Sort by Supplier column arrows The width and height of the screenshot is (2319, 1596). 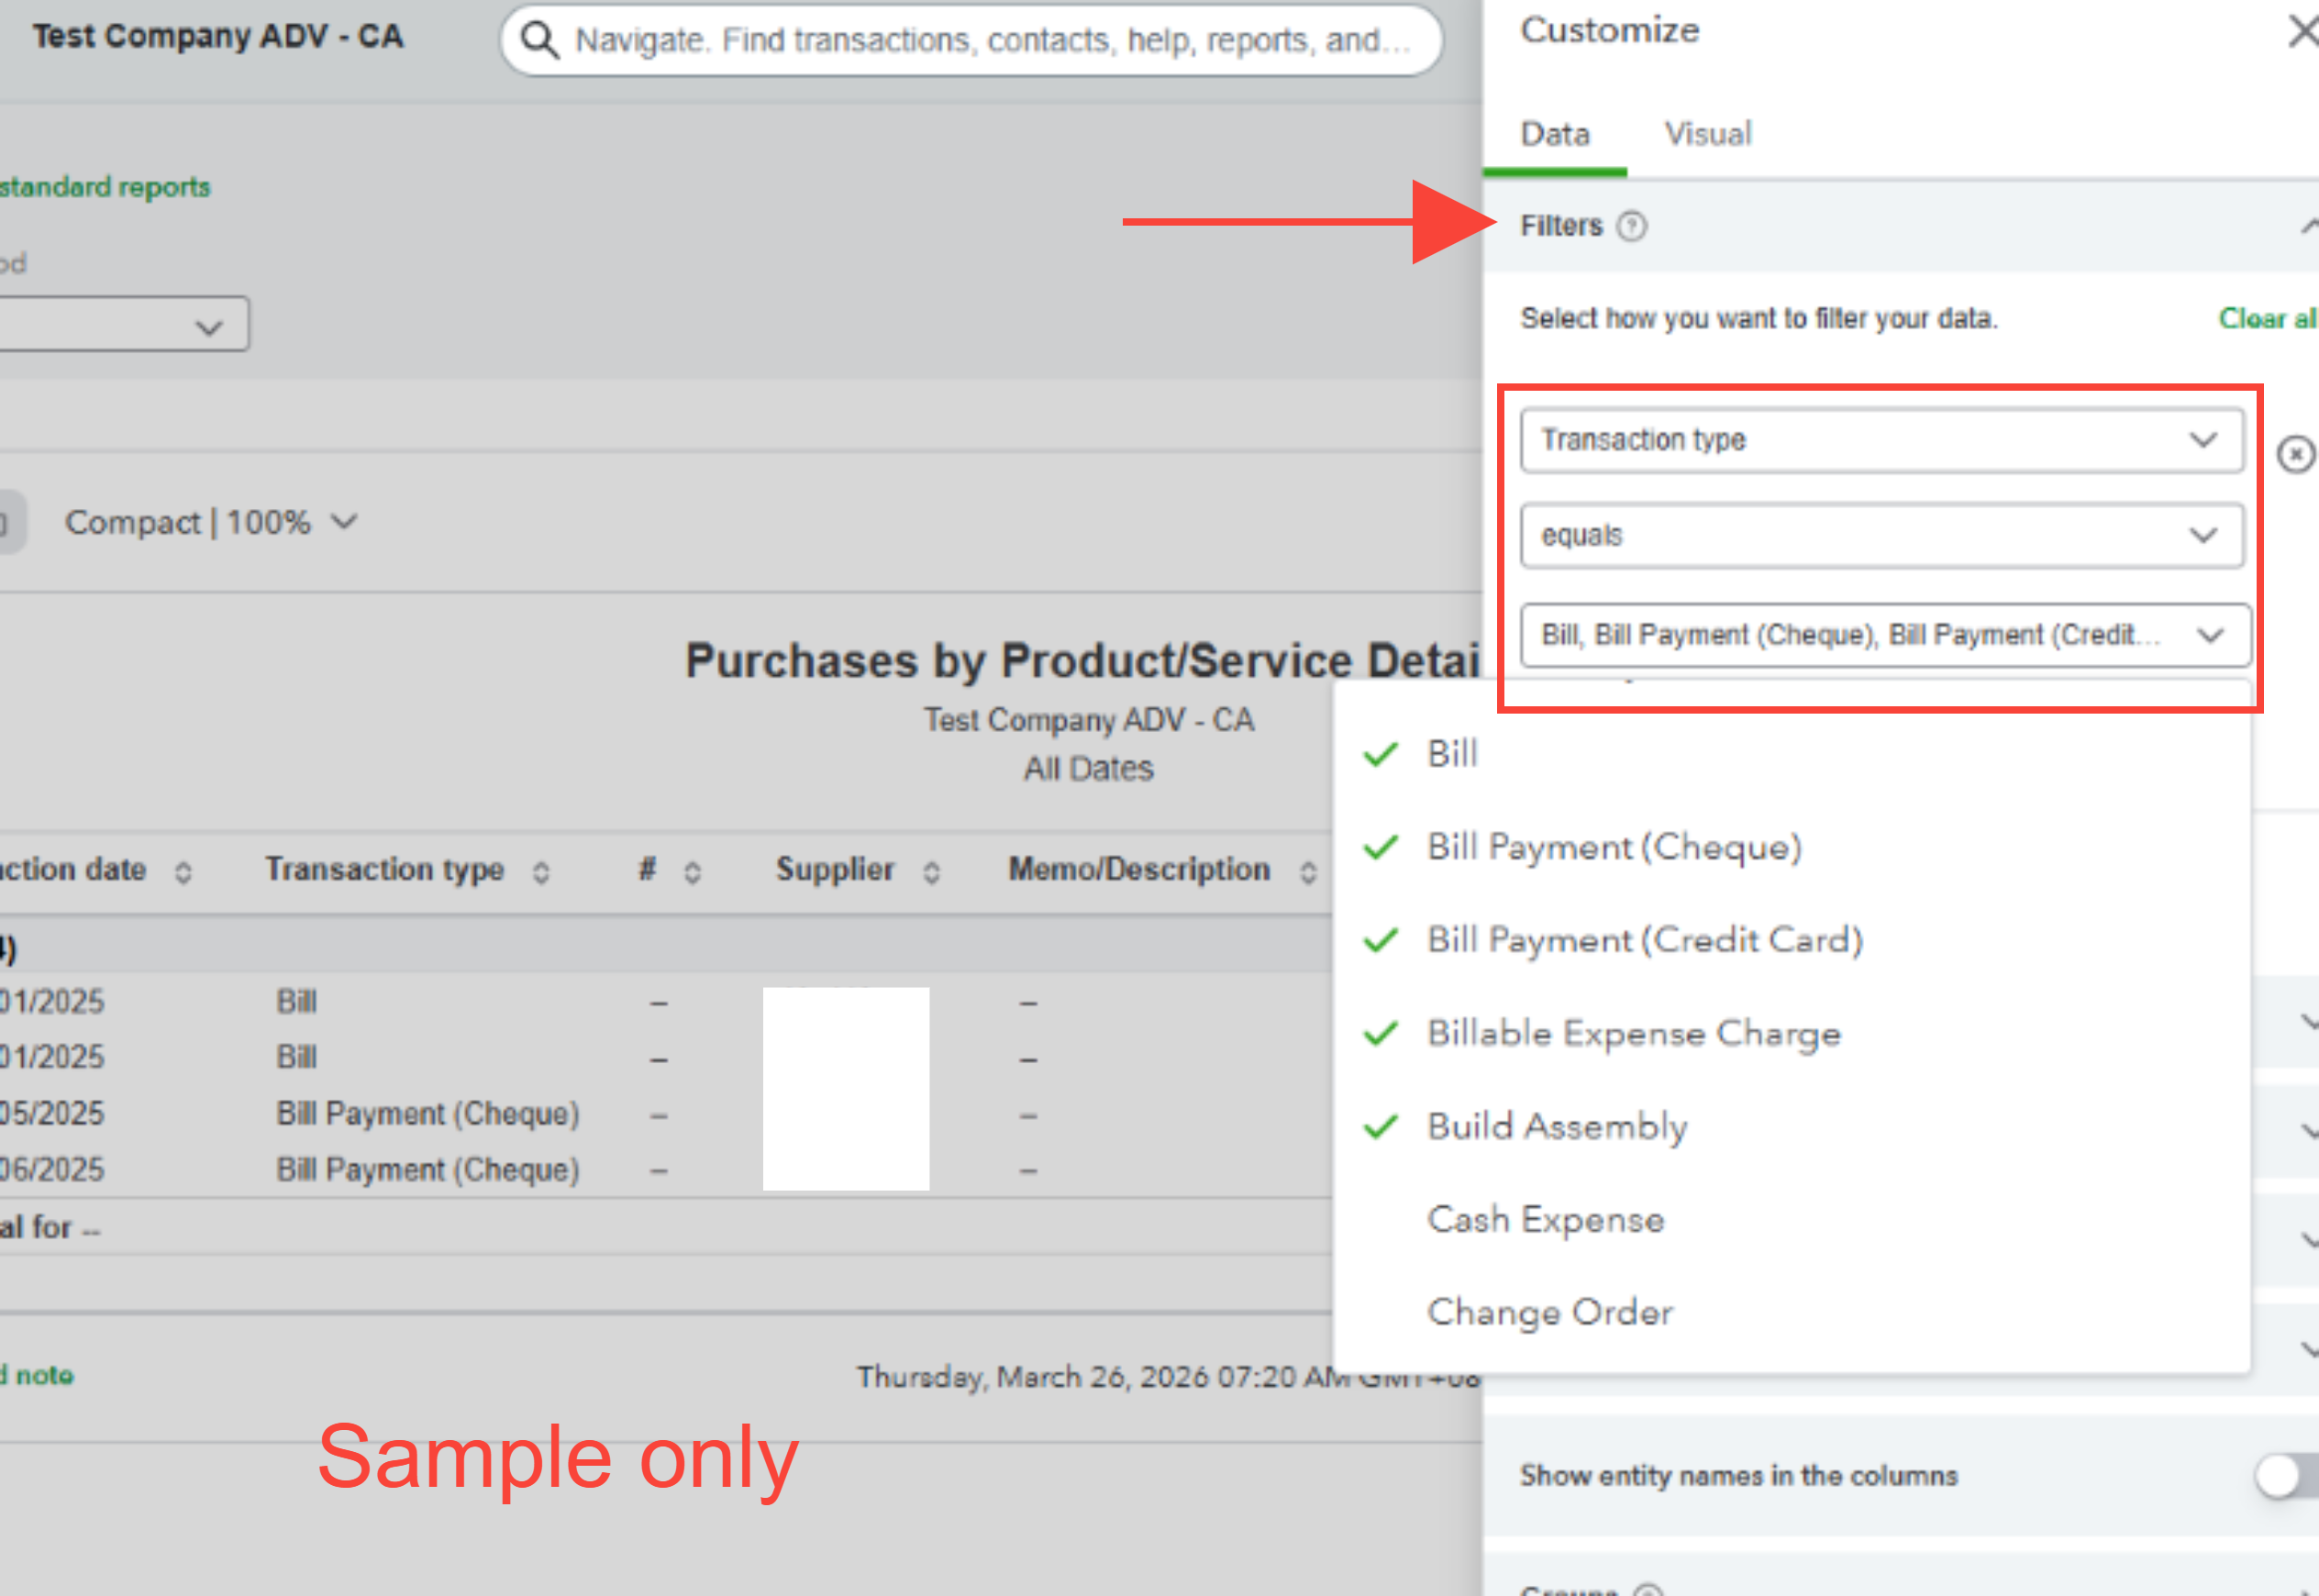pyautogui.click(x=931, y=872)
